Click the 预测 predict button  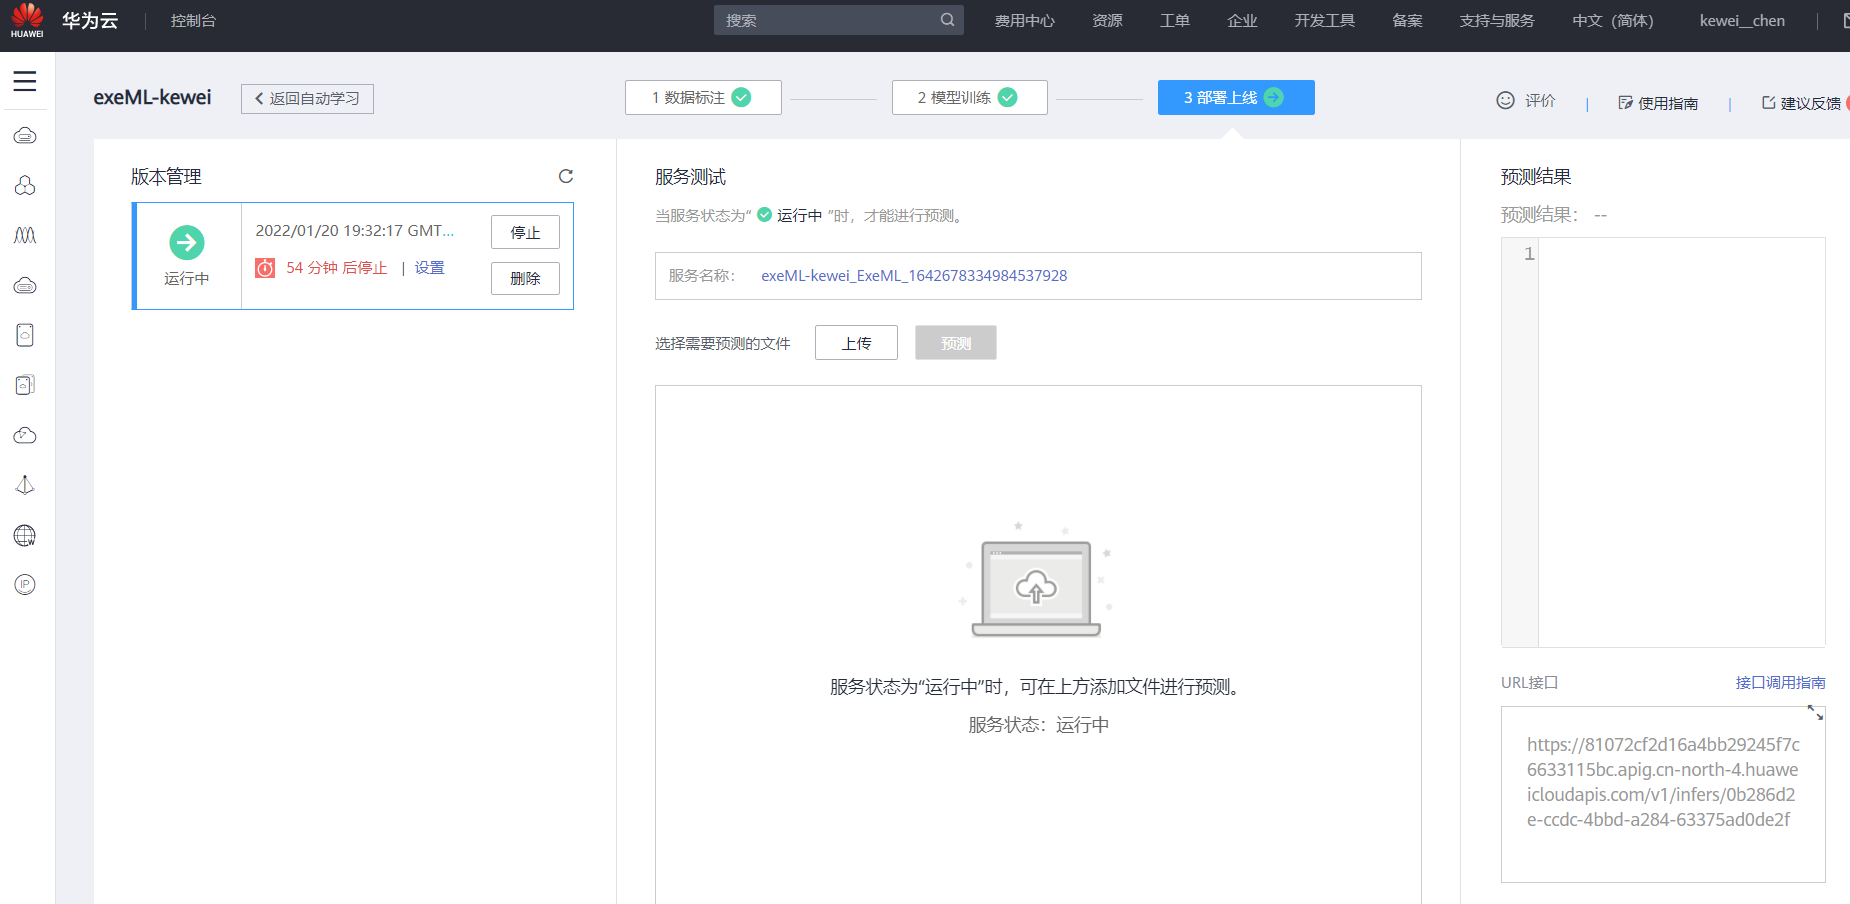point(956,343)
